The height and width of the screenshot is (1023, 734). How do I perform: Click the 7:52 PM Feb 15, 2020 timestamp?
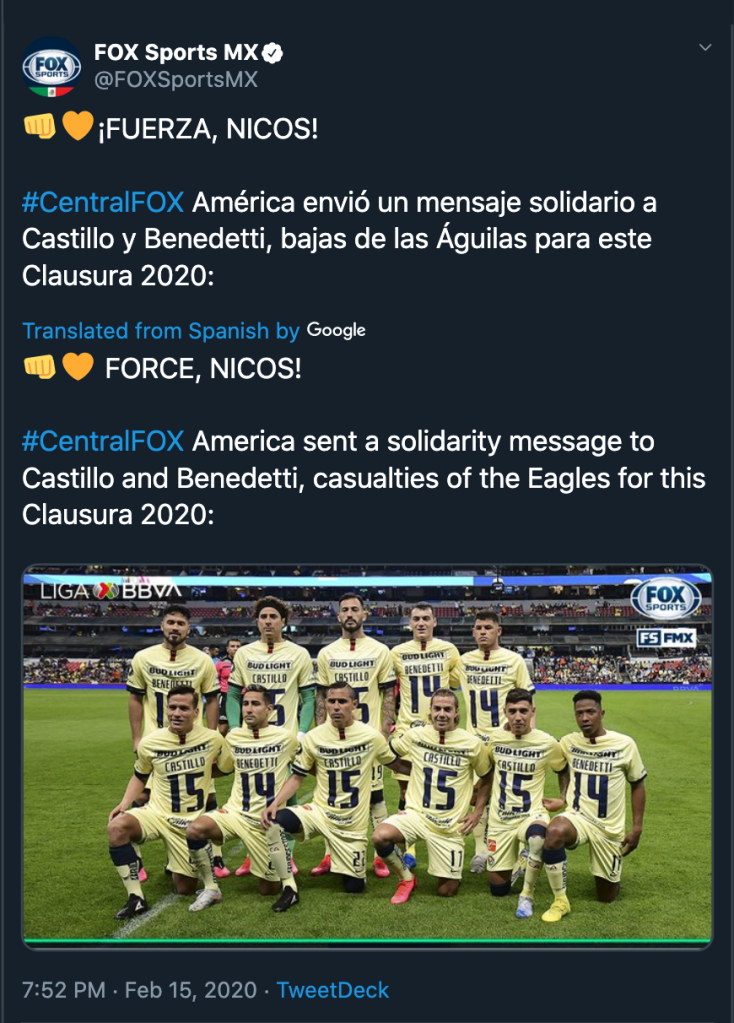click(x=141, y=990)
